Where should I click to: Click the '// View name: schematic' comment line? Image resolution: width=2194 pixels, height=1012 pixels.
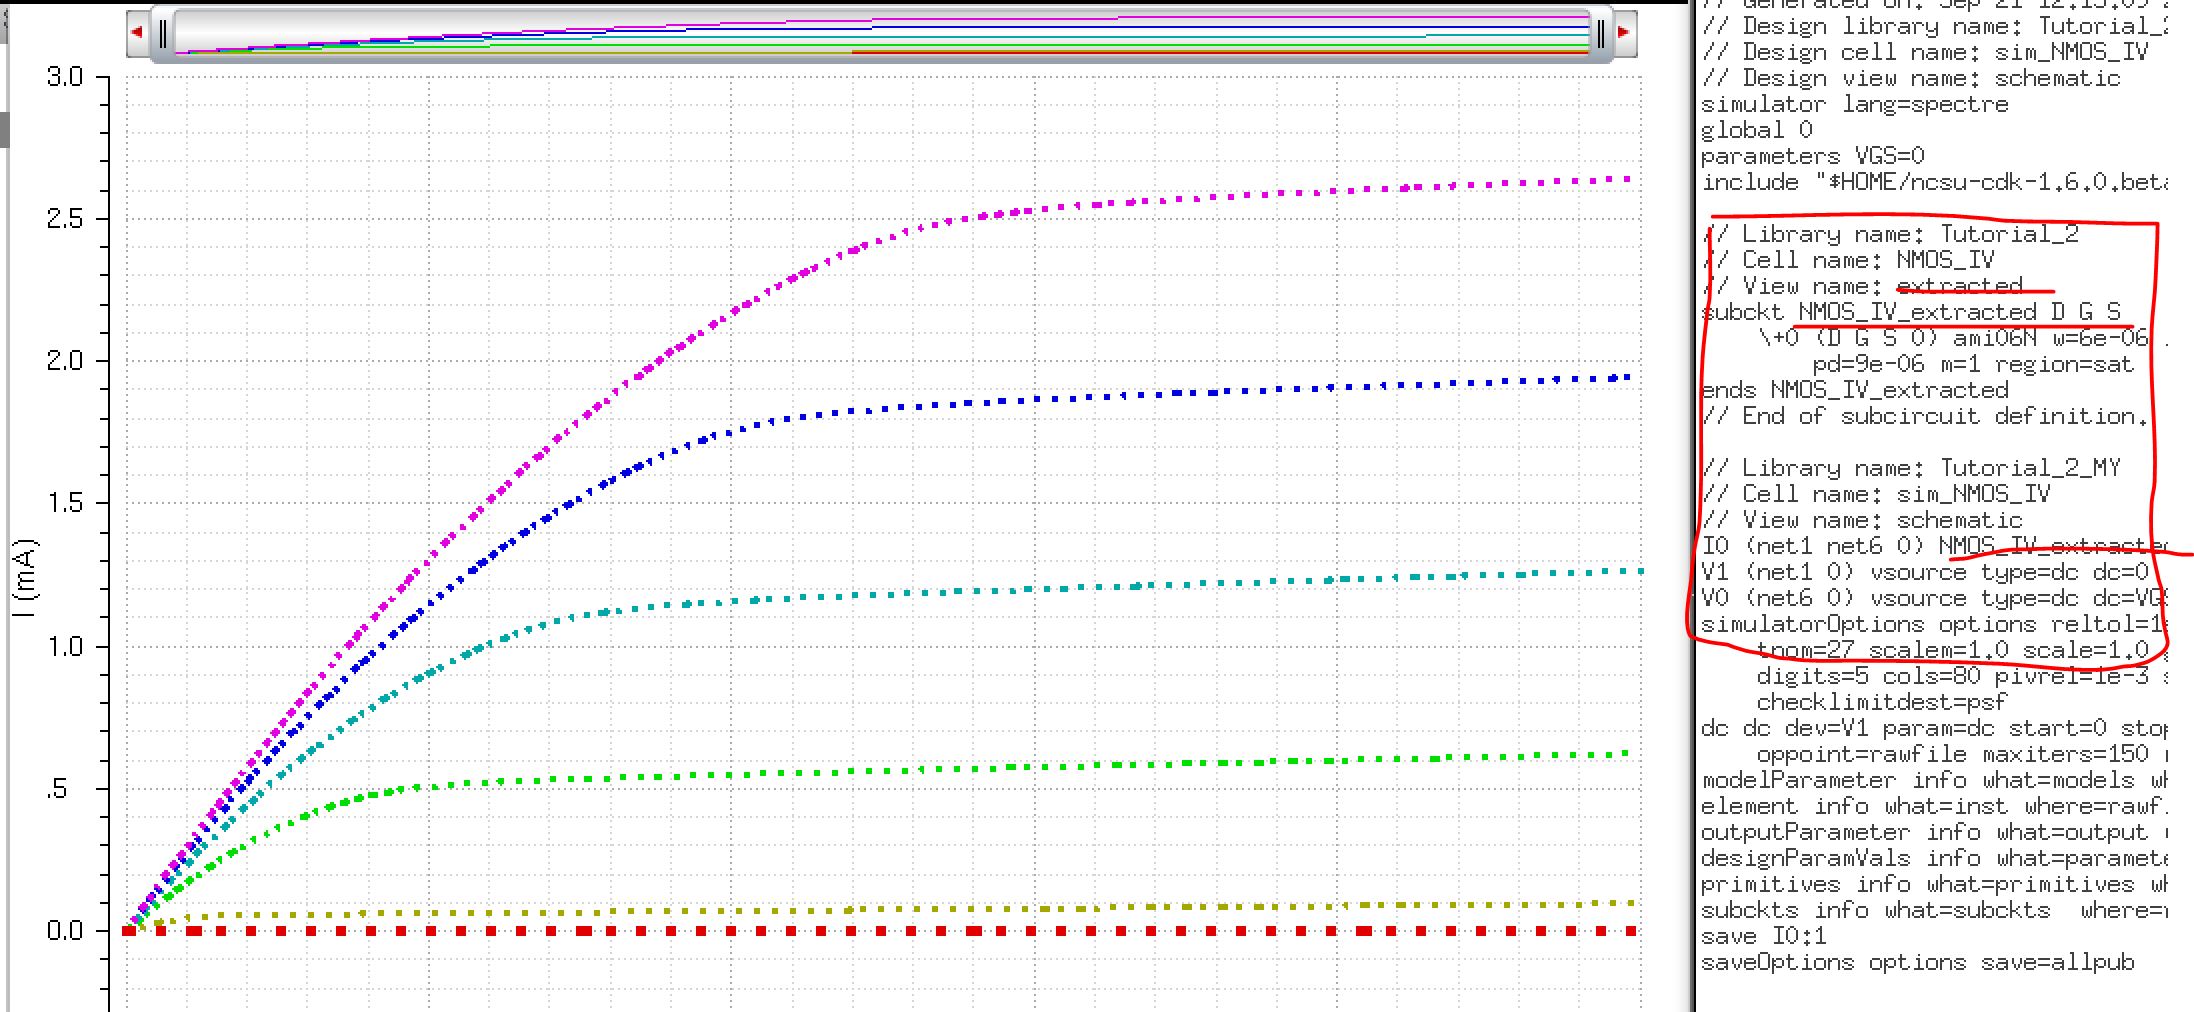point(1862,521)
